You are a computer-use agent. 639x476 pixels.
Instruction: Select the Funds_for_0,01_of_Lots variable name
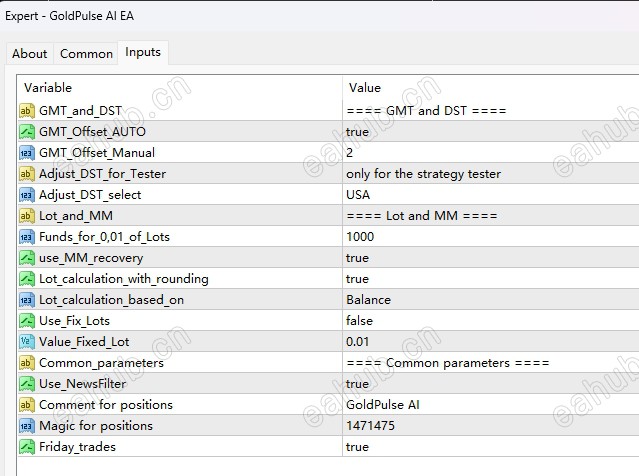point(104,237)
